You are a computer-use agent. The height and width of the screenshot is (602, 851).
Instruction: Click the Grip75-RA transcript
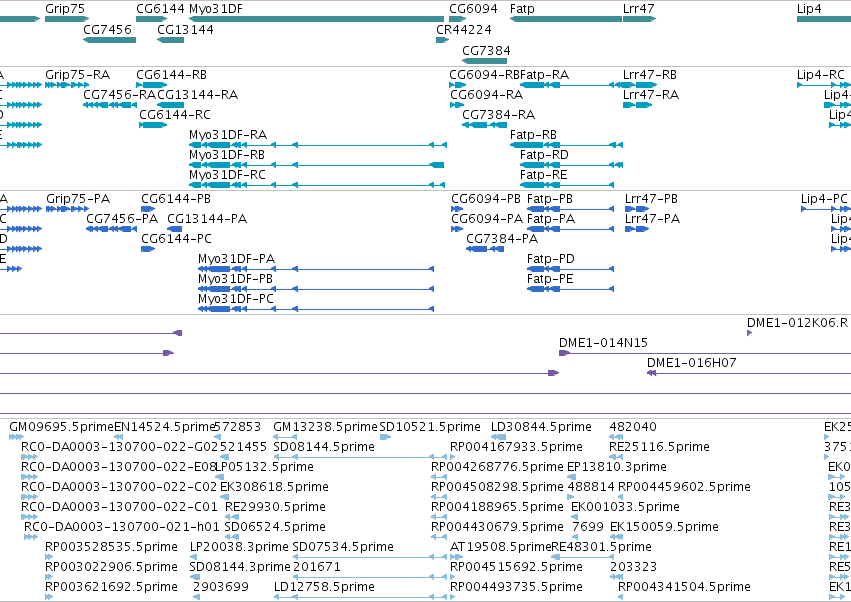click(x=67, y=85)
